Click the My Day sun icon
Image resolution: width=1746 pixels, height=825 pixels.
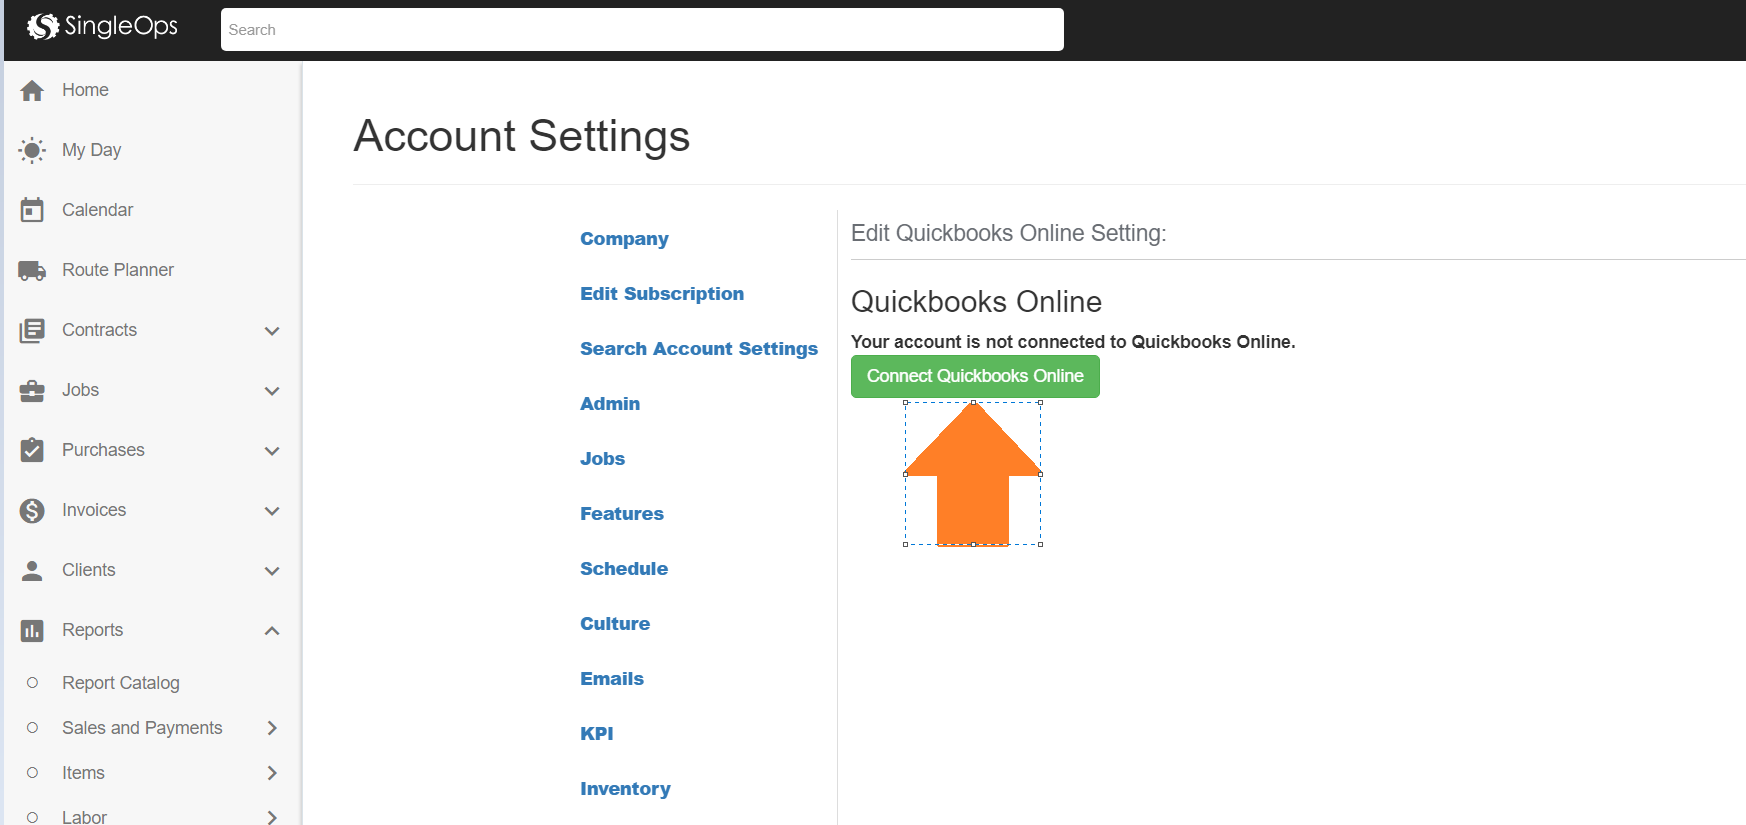(x=32, y=150)
